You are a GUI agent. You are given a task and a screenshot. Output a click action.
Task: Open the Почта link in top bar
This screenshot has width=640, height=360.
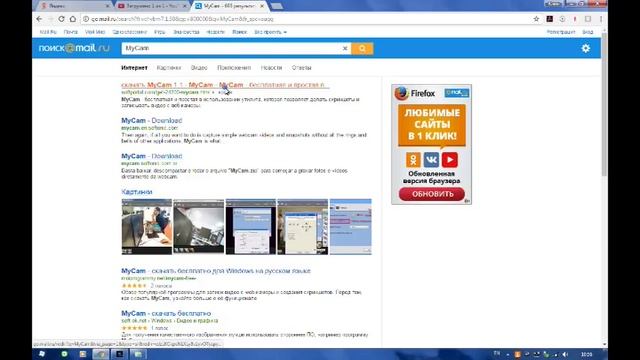(x=70, y=32)
